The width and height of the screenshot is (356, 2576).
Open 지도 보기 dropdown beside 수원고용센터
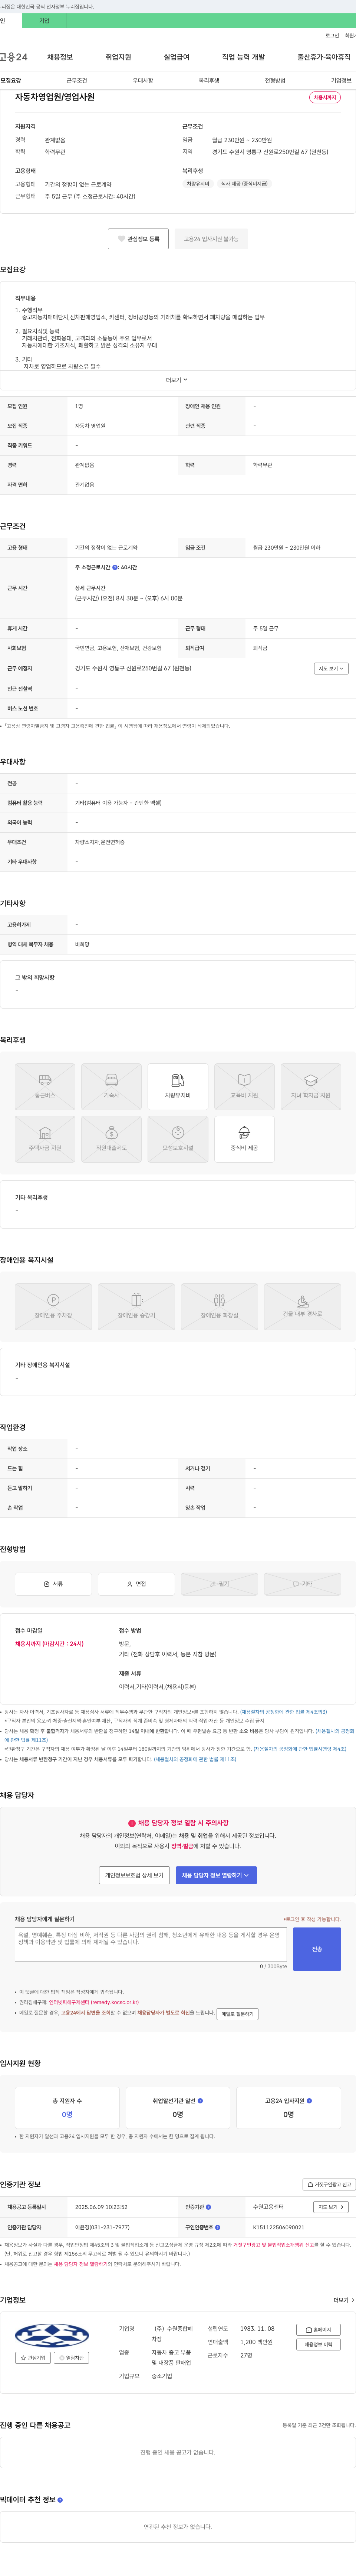tap(331, 2207)
